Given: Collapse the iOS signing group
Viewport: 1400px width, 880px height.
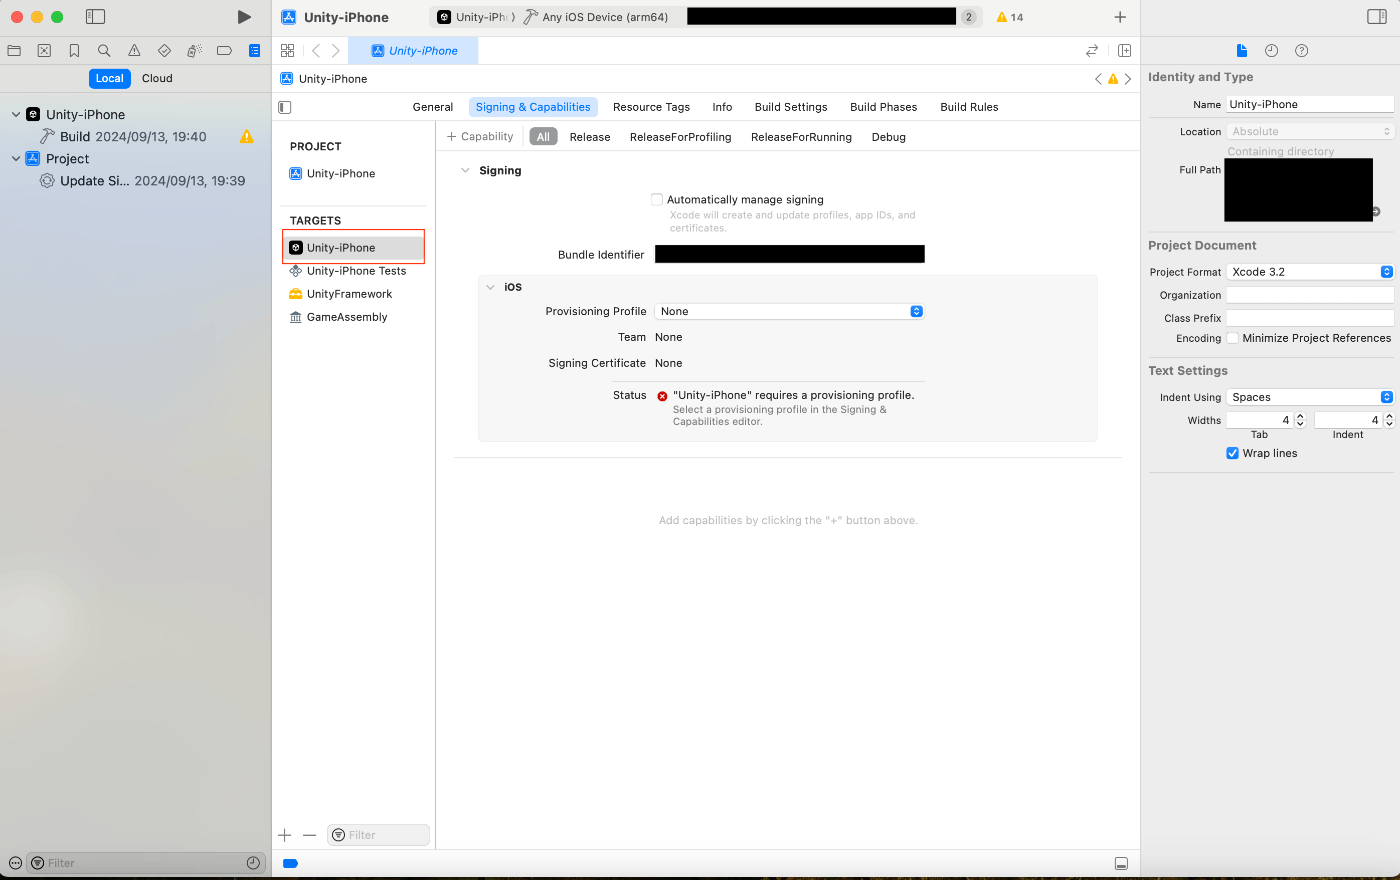Looking at the screenshot, I should (x=491, y=287).
